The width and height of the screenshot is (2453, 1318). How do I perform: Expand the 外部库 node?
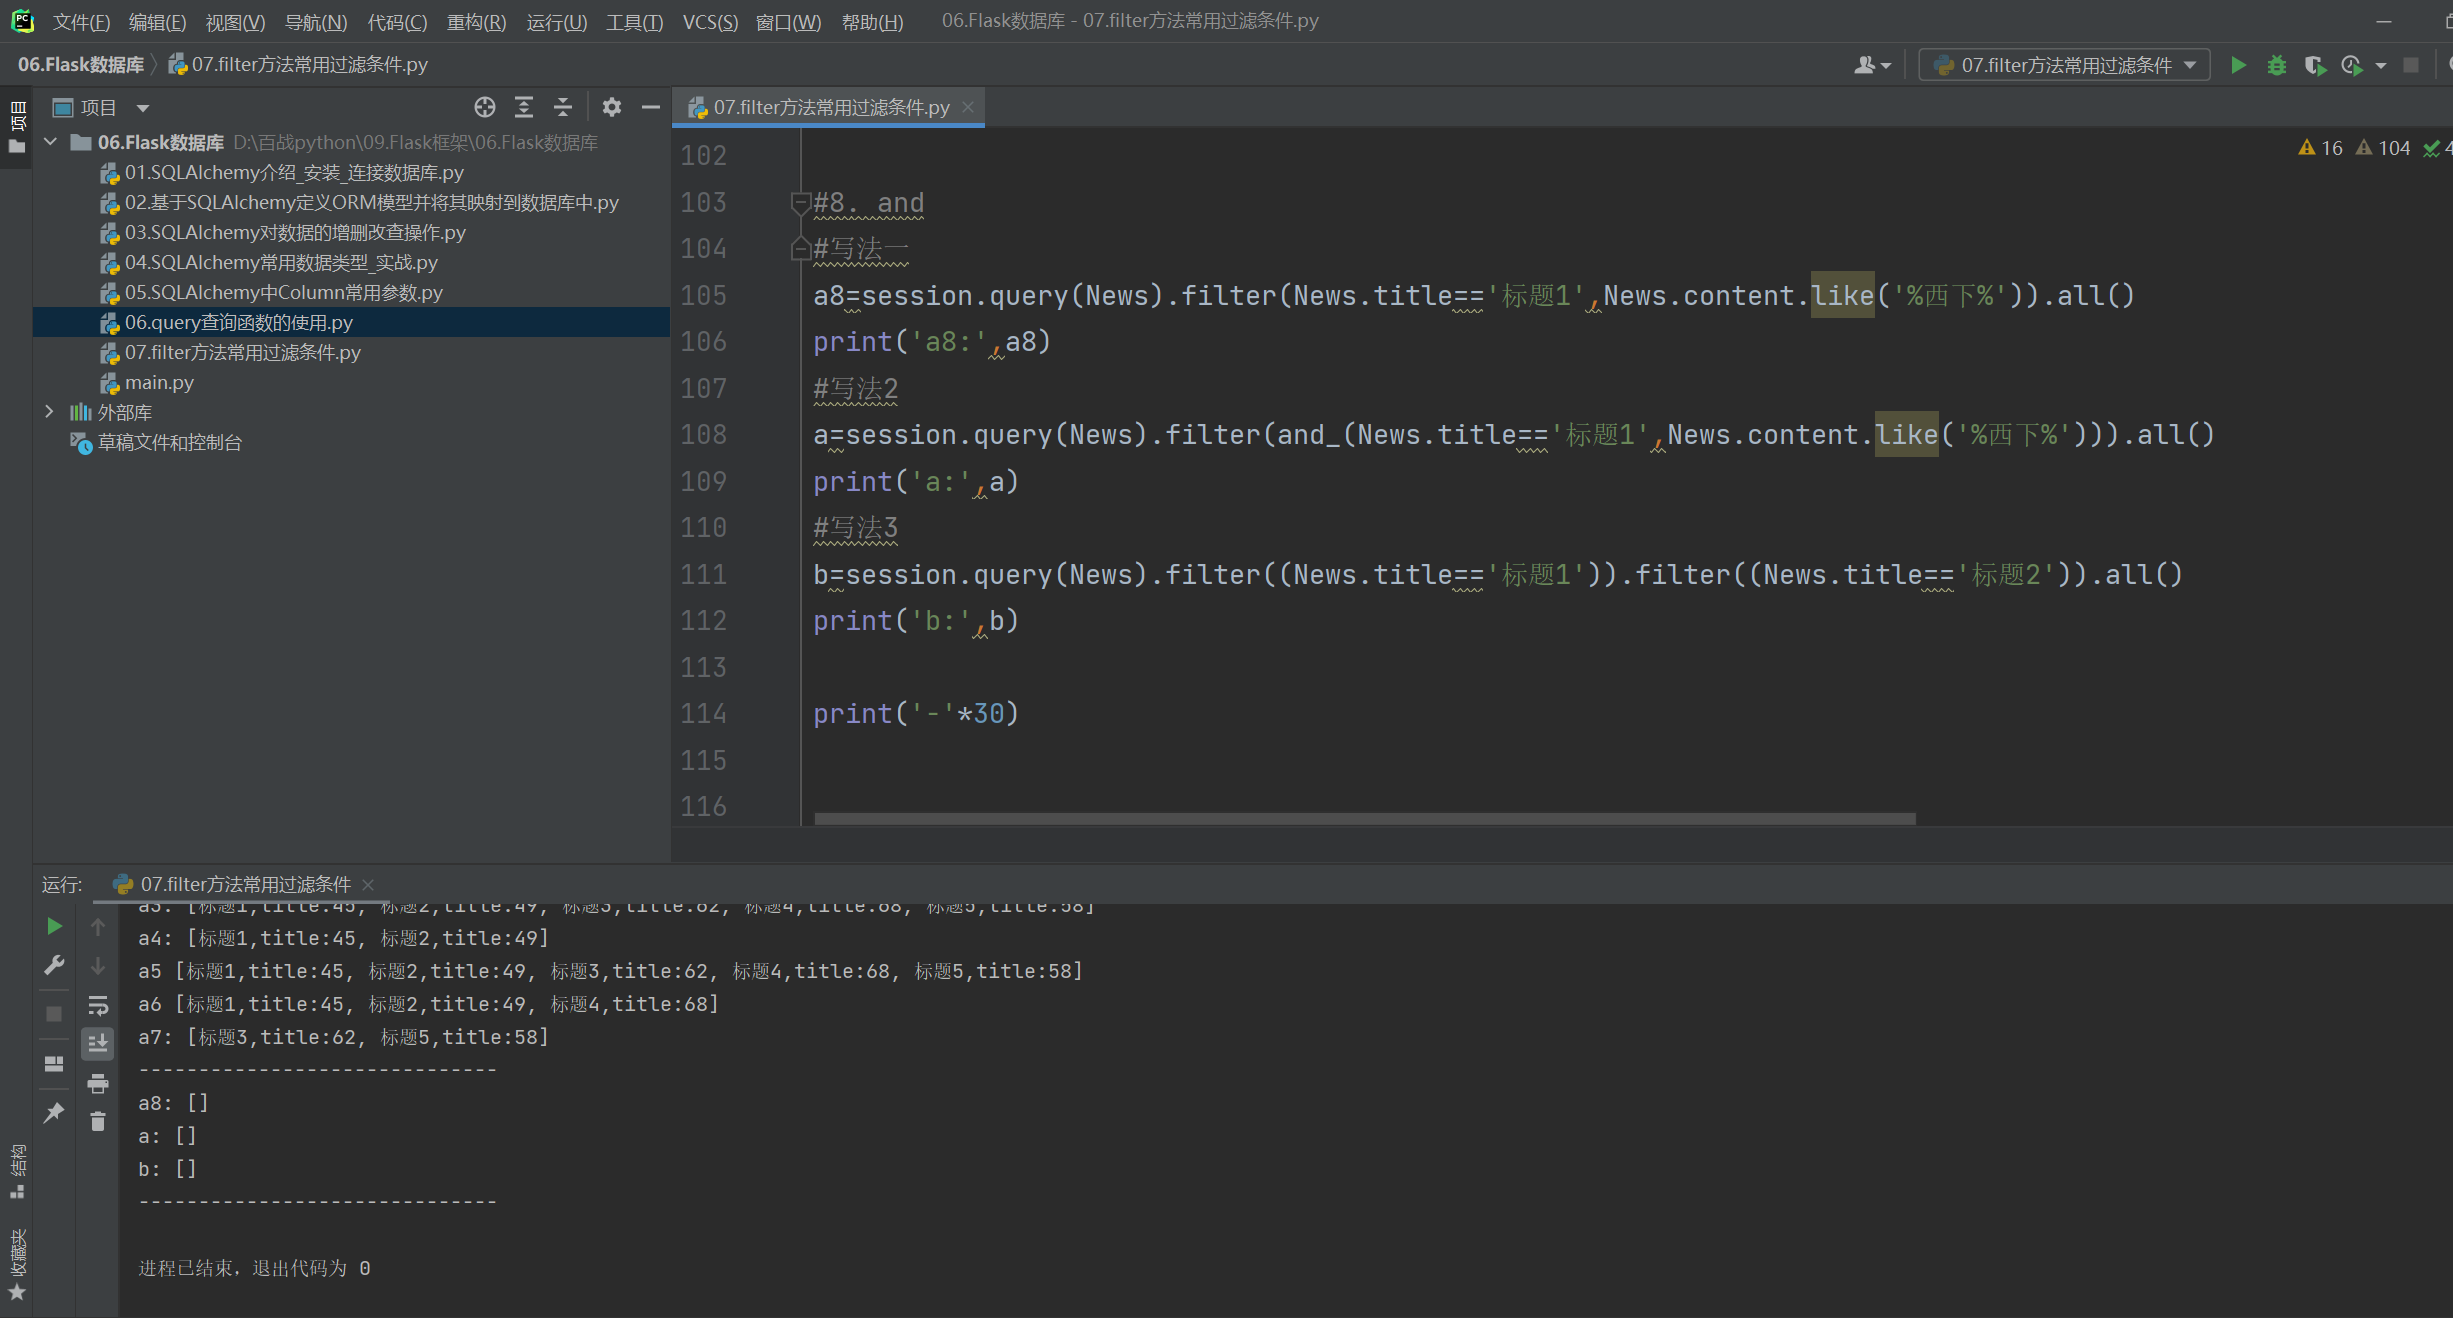(x=50, y=412)
